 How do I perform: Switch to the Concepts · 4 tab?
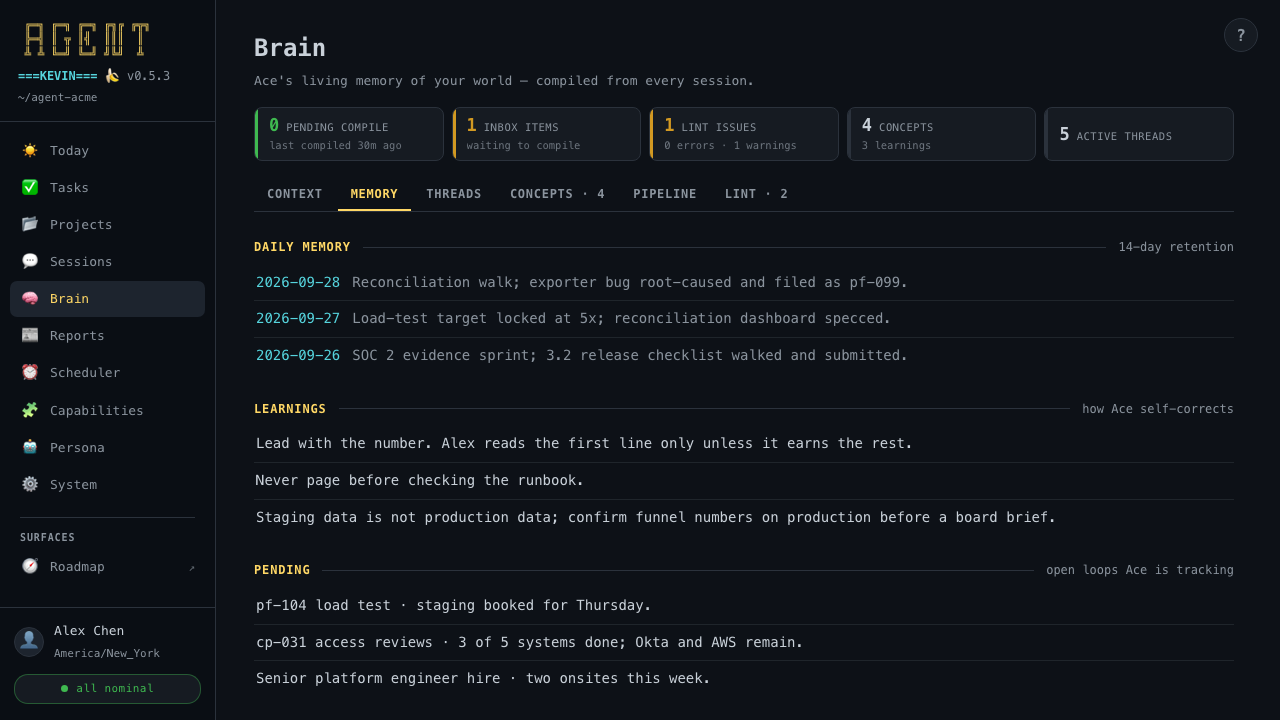pos(557,194)
